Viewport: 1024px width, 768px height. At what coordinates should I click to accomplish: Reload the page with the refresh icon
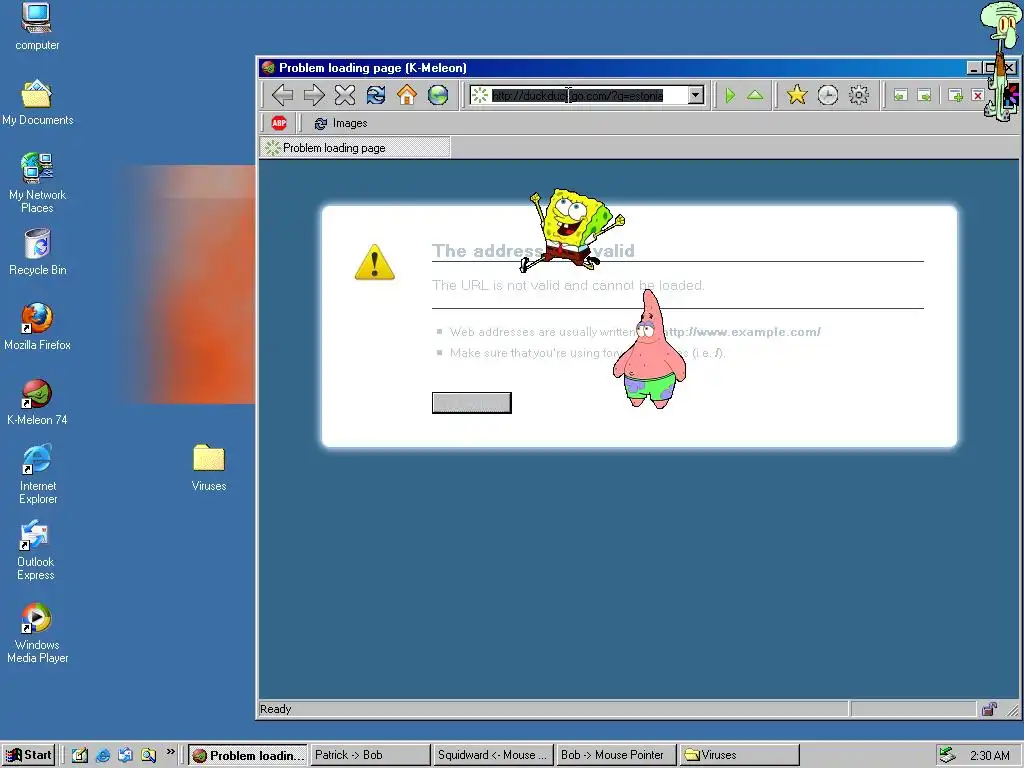[x=376, y=95]
